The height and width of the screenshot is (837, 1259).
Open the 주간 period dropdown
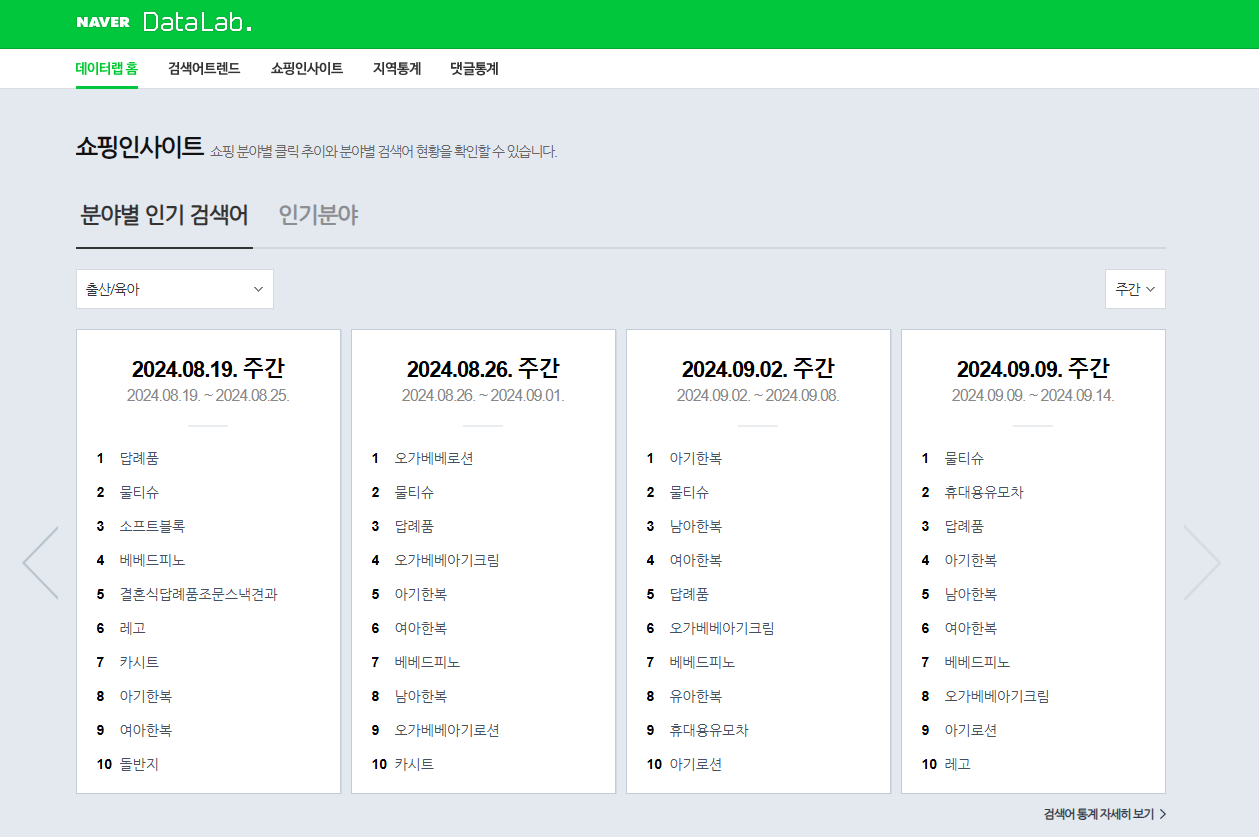[1135, 288]
